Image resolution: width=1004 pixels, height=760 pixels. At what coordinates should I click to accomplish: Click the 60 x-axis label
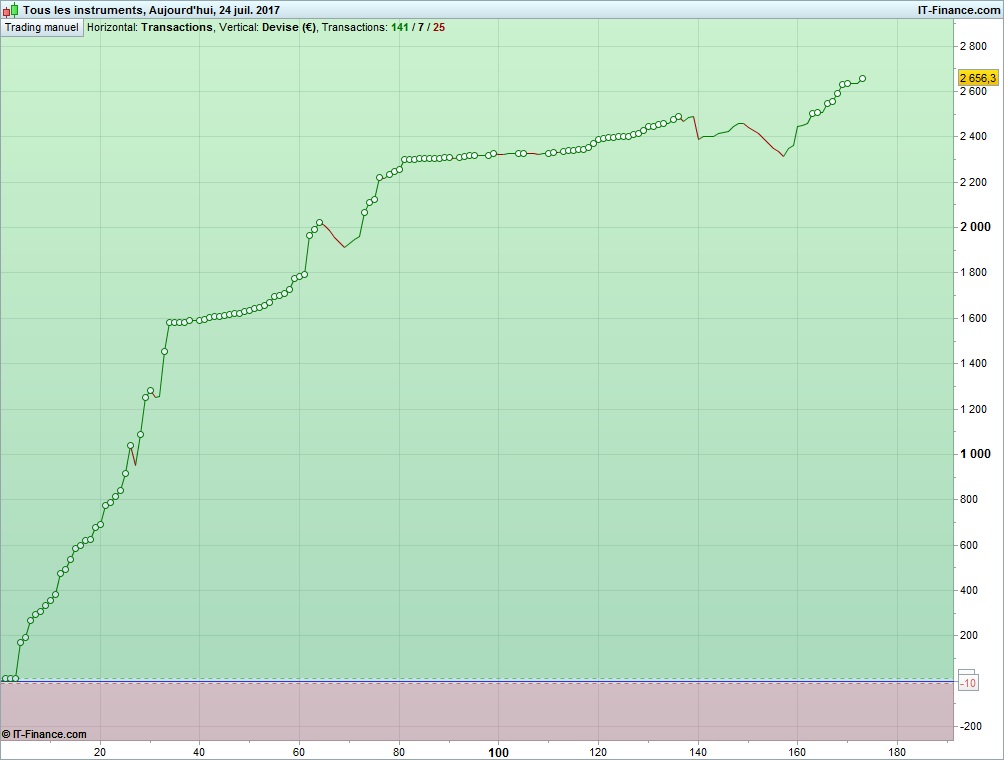coord(299,752)
